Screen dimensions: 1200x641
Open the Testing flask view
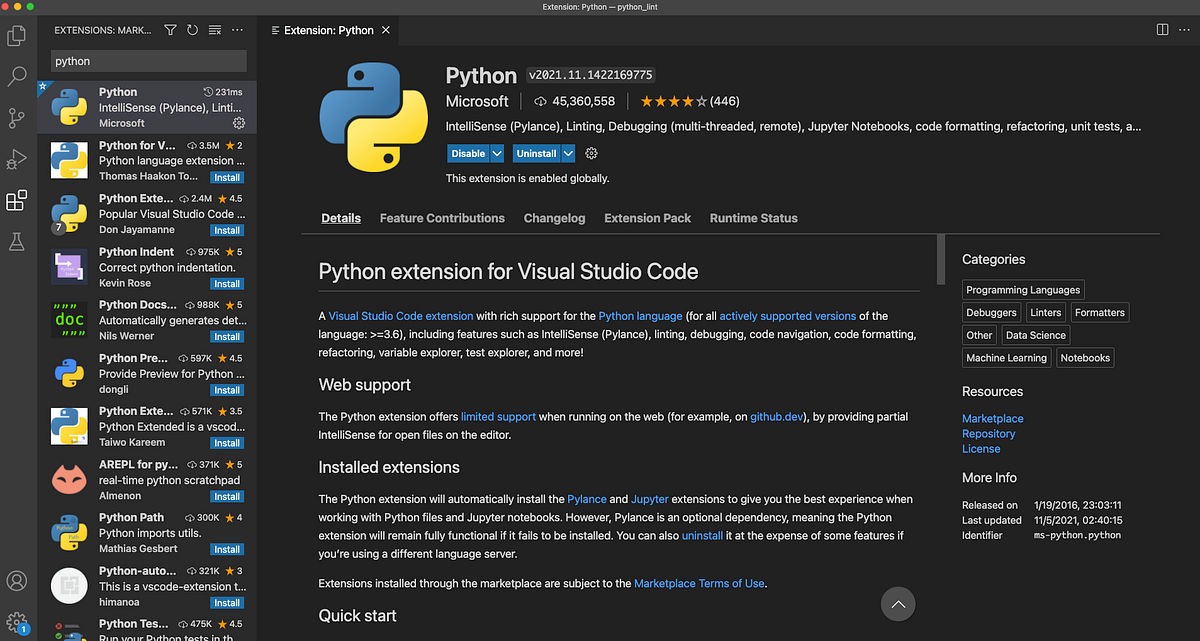pos(16,240)
